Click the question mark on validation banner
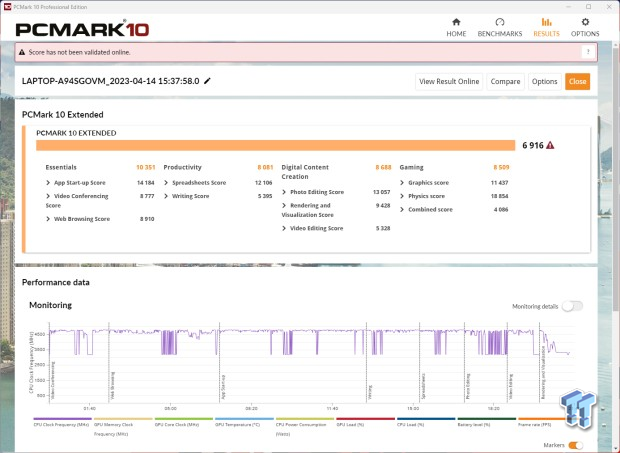 pos(588,52)
